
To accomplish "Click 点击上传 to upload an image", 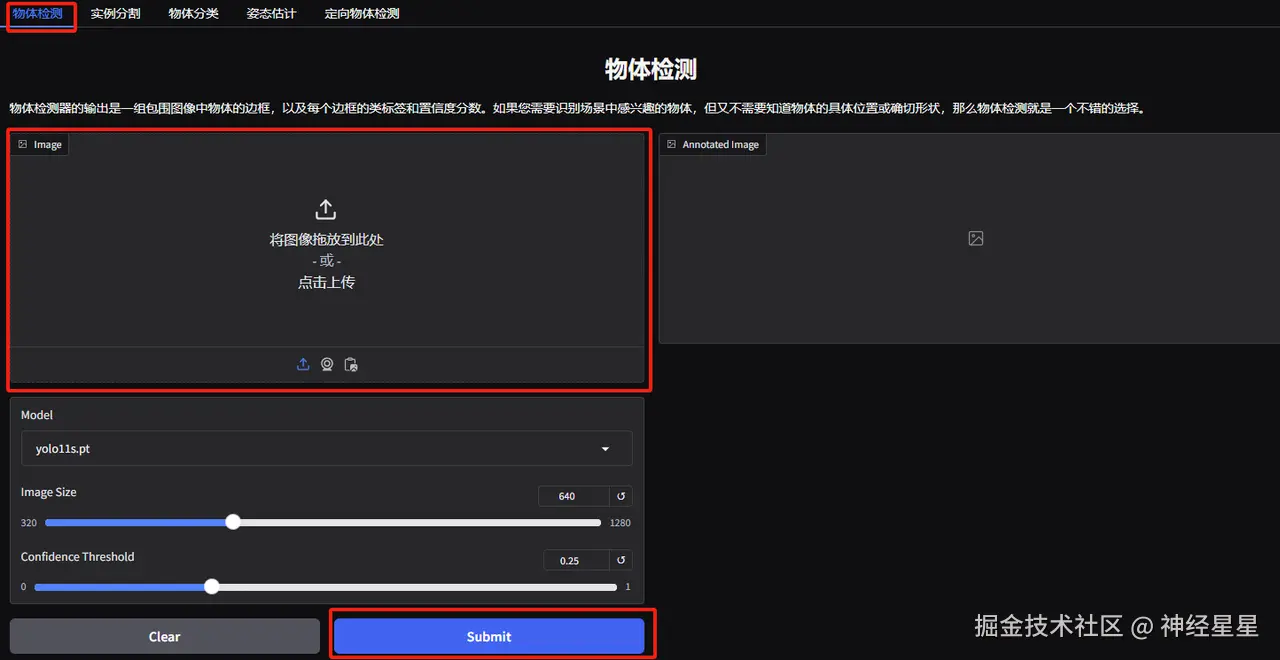I will 326,282.
